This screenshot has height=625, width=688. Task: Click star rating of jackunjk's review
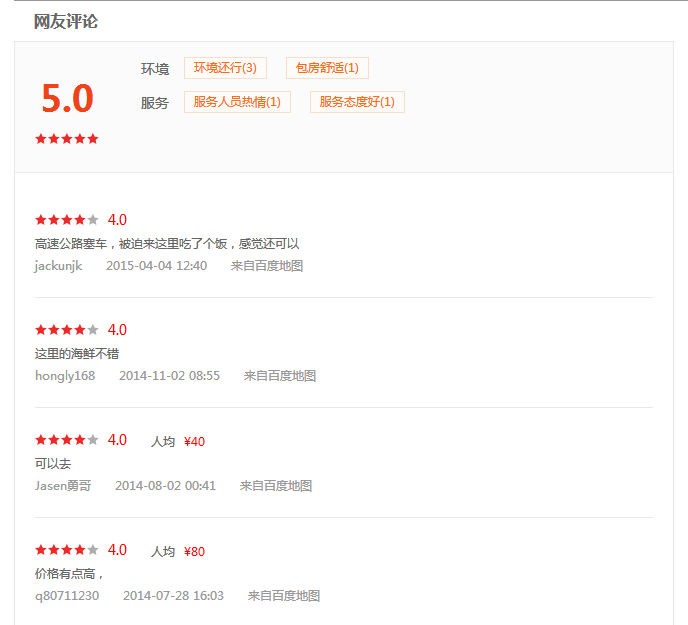tap(67, 219)
